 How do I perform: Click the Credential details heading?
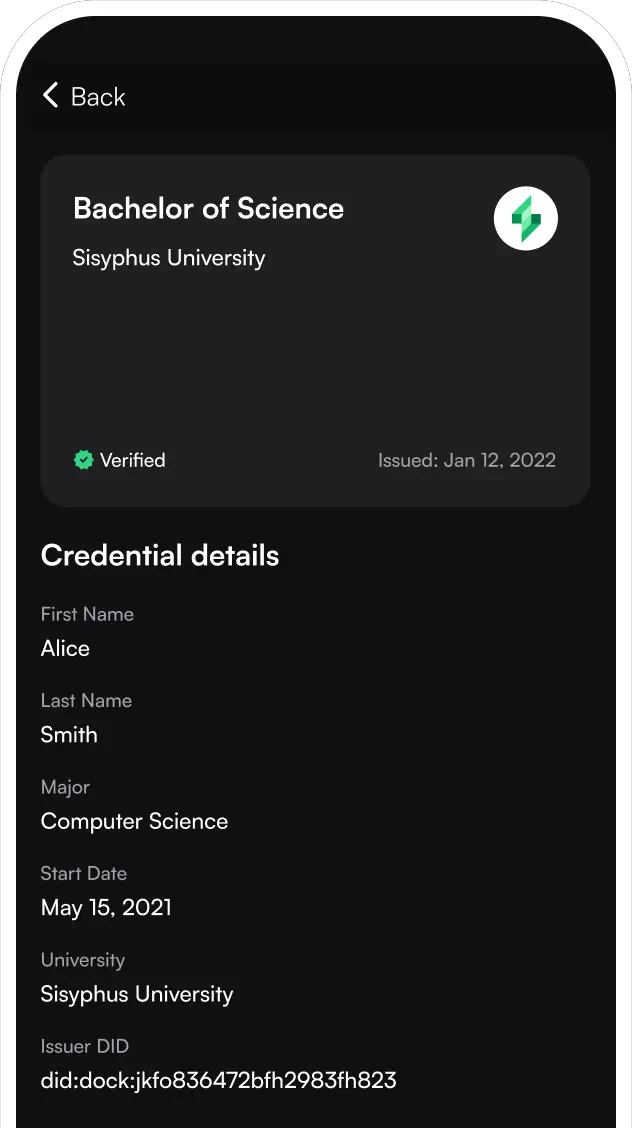pos(160,556)
